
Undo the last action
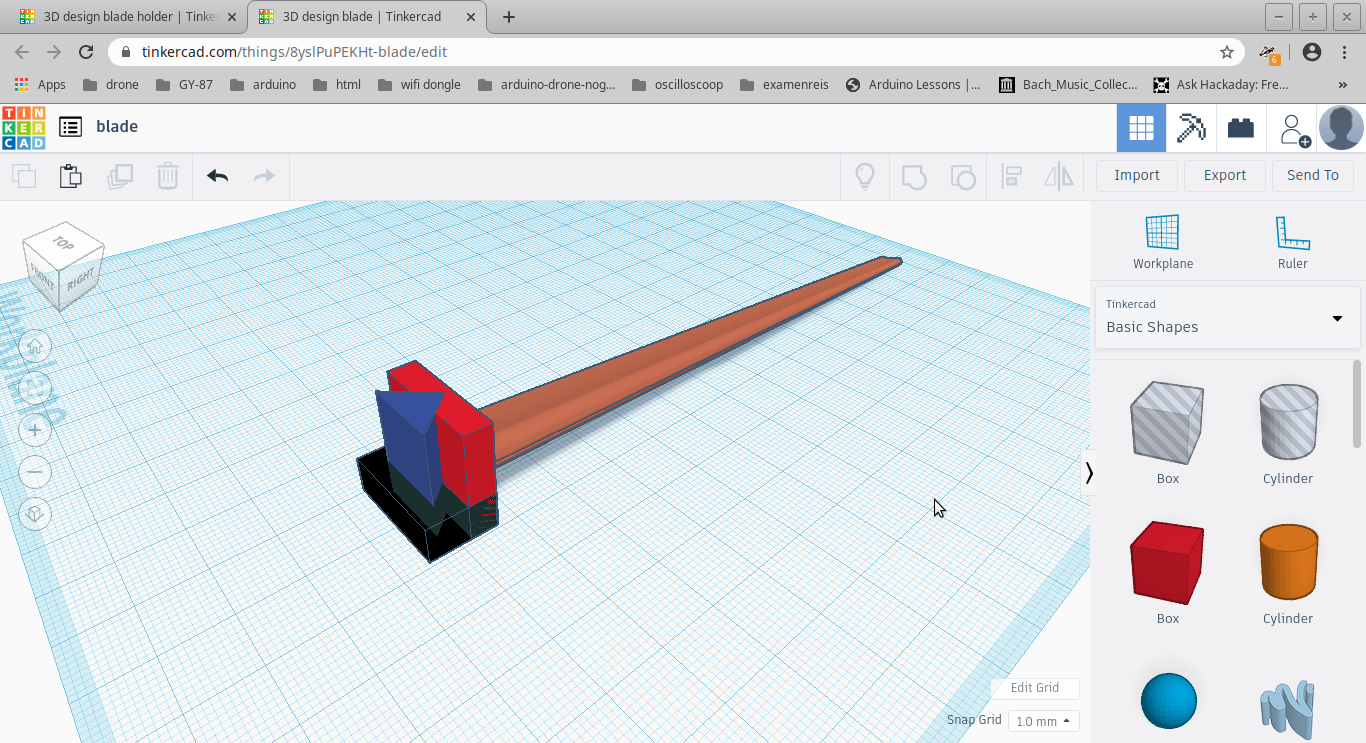point(217,176)
